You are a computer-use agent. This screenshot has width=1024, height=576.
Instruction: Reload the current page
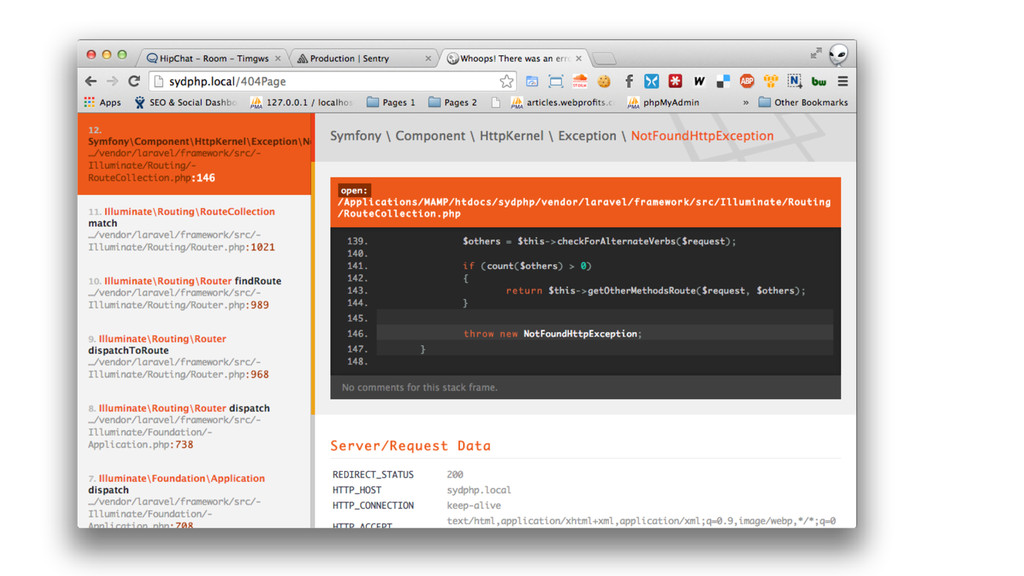[134, 81]
